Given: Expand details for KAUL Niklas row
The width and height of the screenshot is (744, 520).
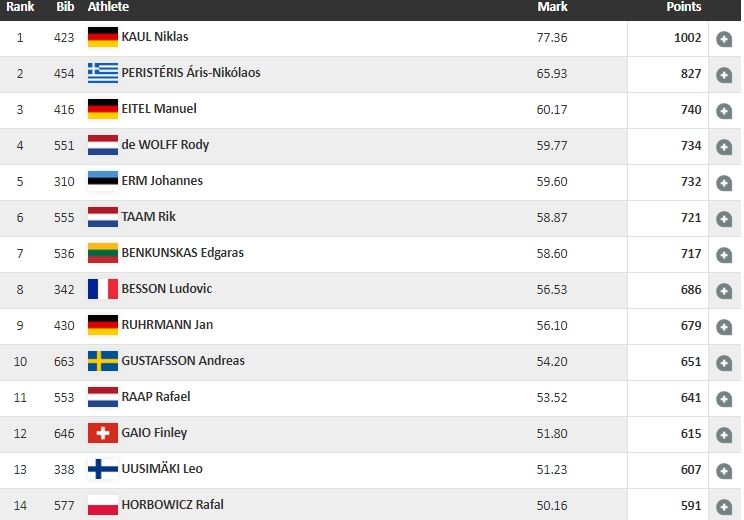Looking at the screenshot, I should click(724, 39).
